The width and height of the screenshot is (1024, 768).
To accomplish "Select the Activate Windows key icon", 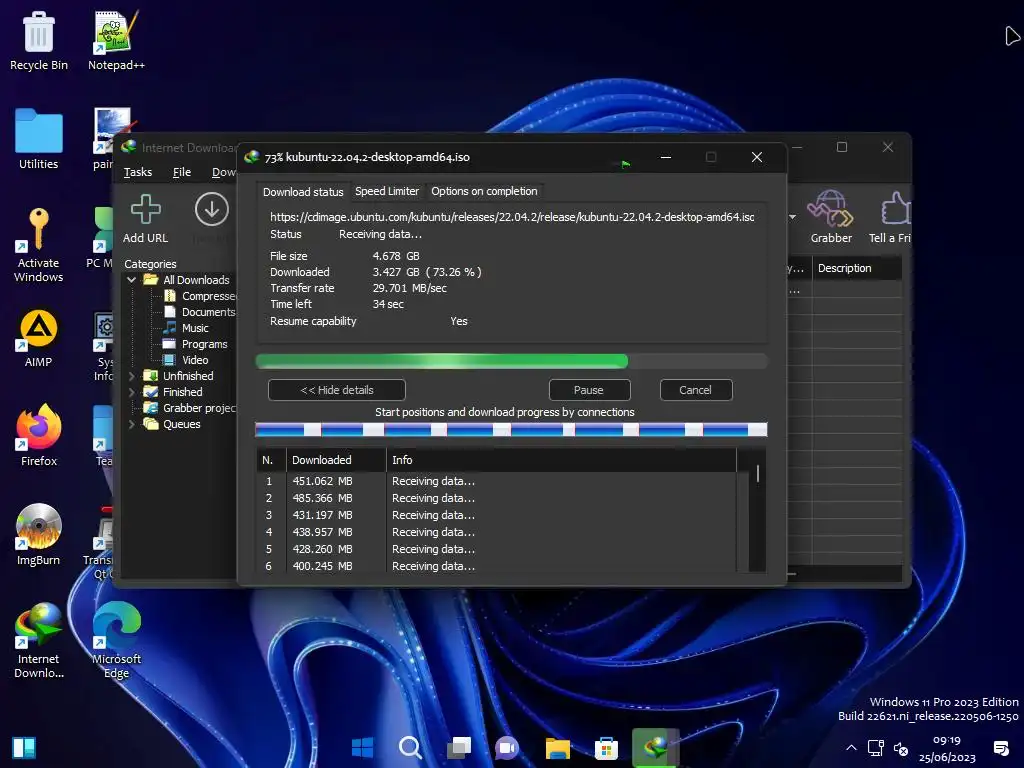I will click(39, 245).
